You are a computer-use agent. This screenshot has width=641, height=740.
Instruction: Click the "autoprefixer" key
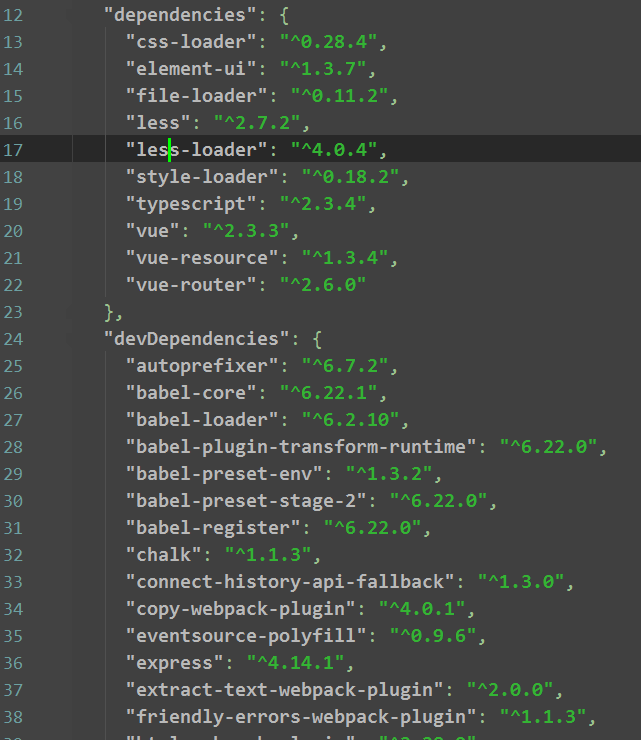click(x=202, y=366)
